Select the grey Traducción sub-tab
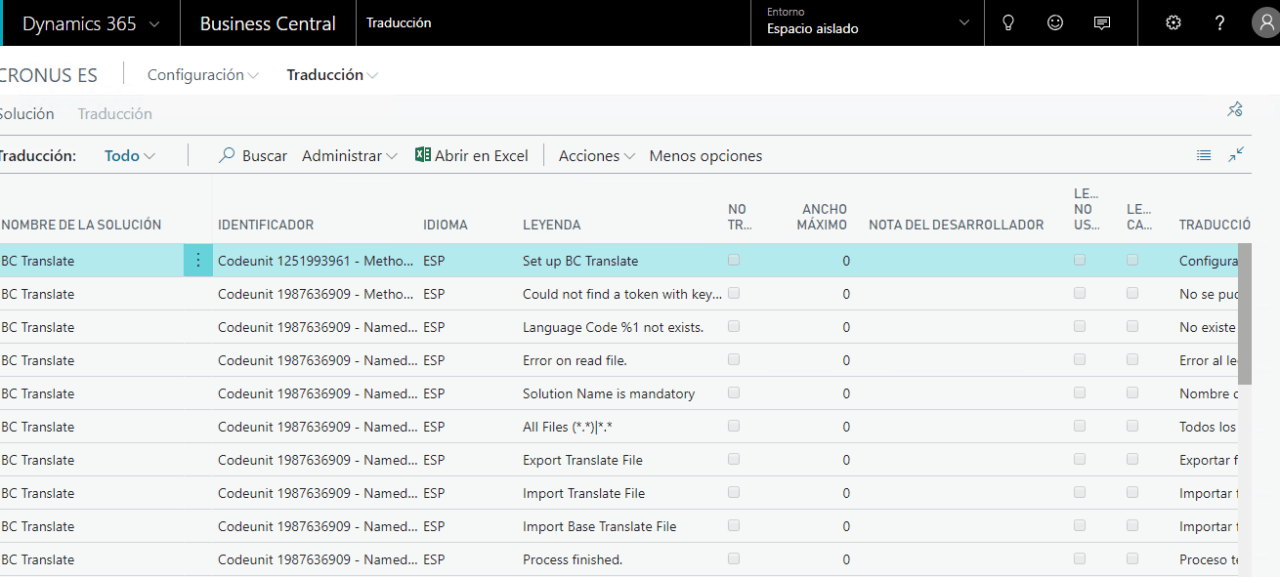Screen dimensions: 1280x577 [x=115, y=114]
